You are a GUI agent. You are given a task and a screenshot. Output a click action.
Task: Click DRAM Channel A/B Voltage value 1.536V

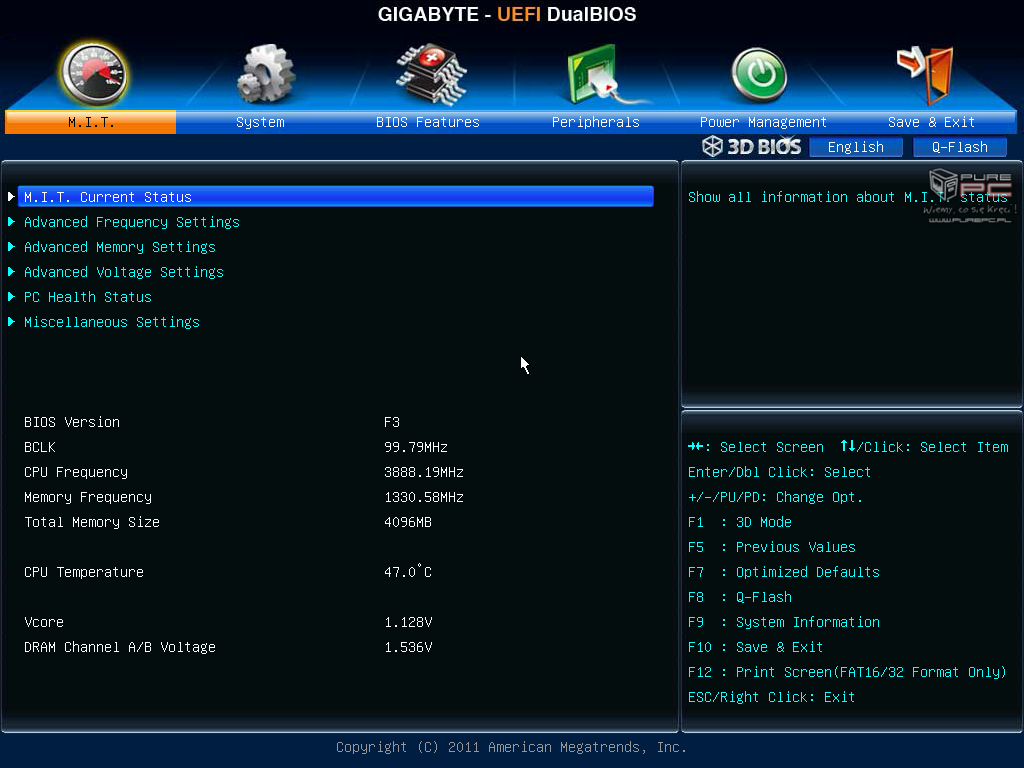coord(408,647)
